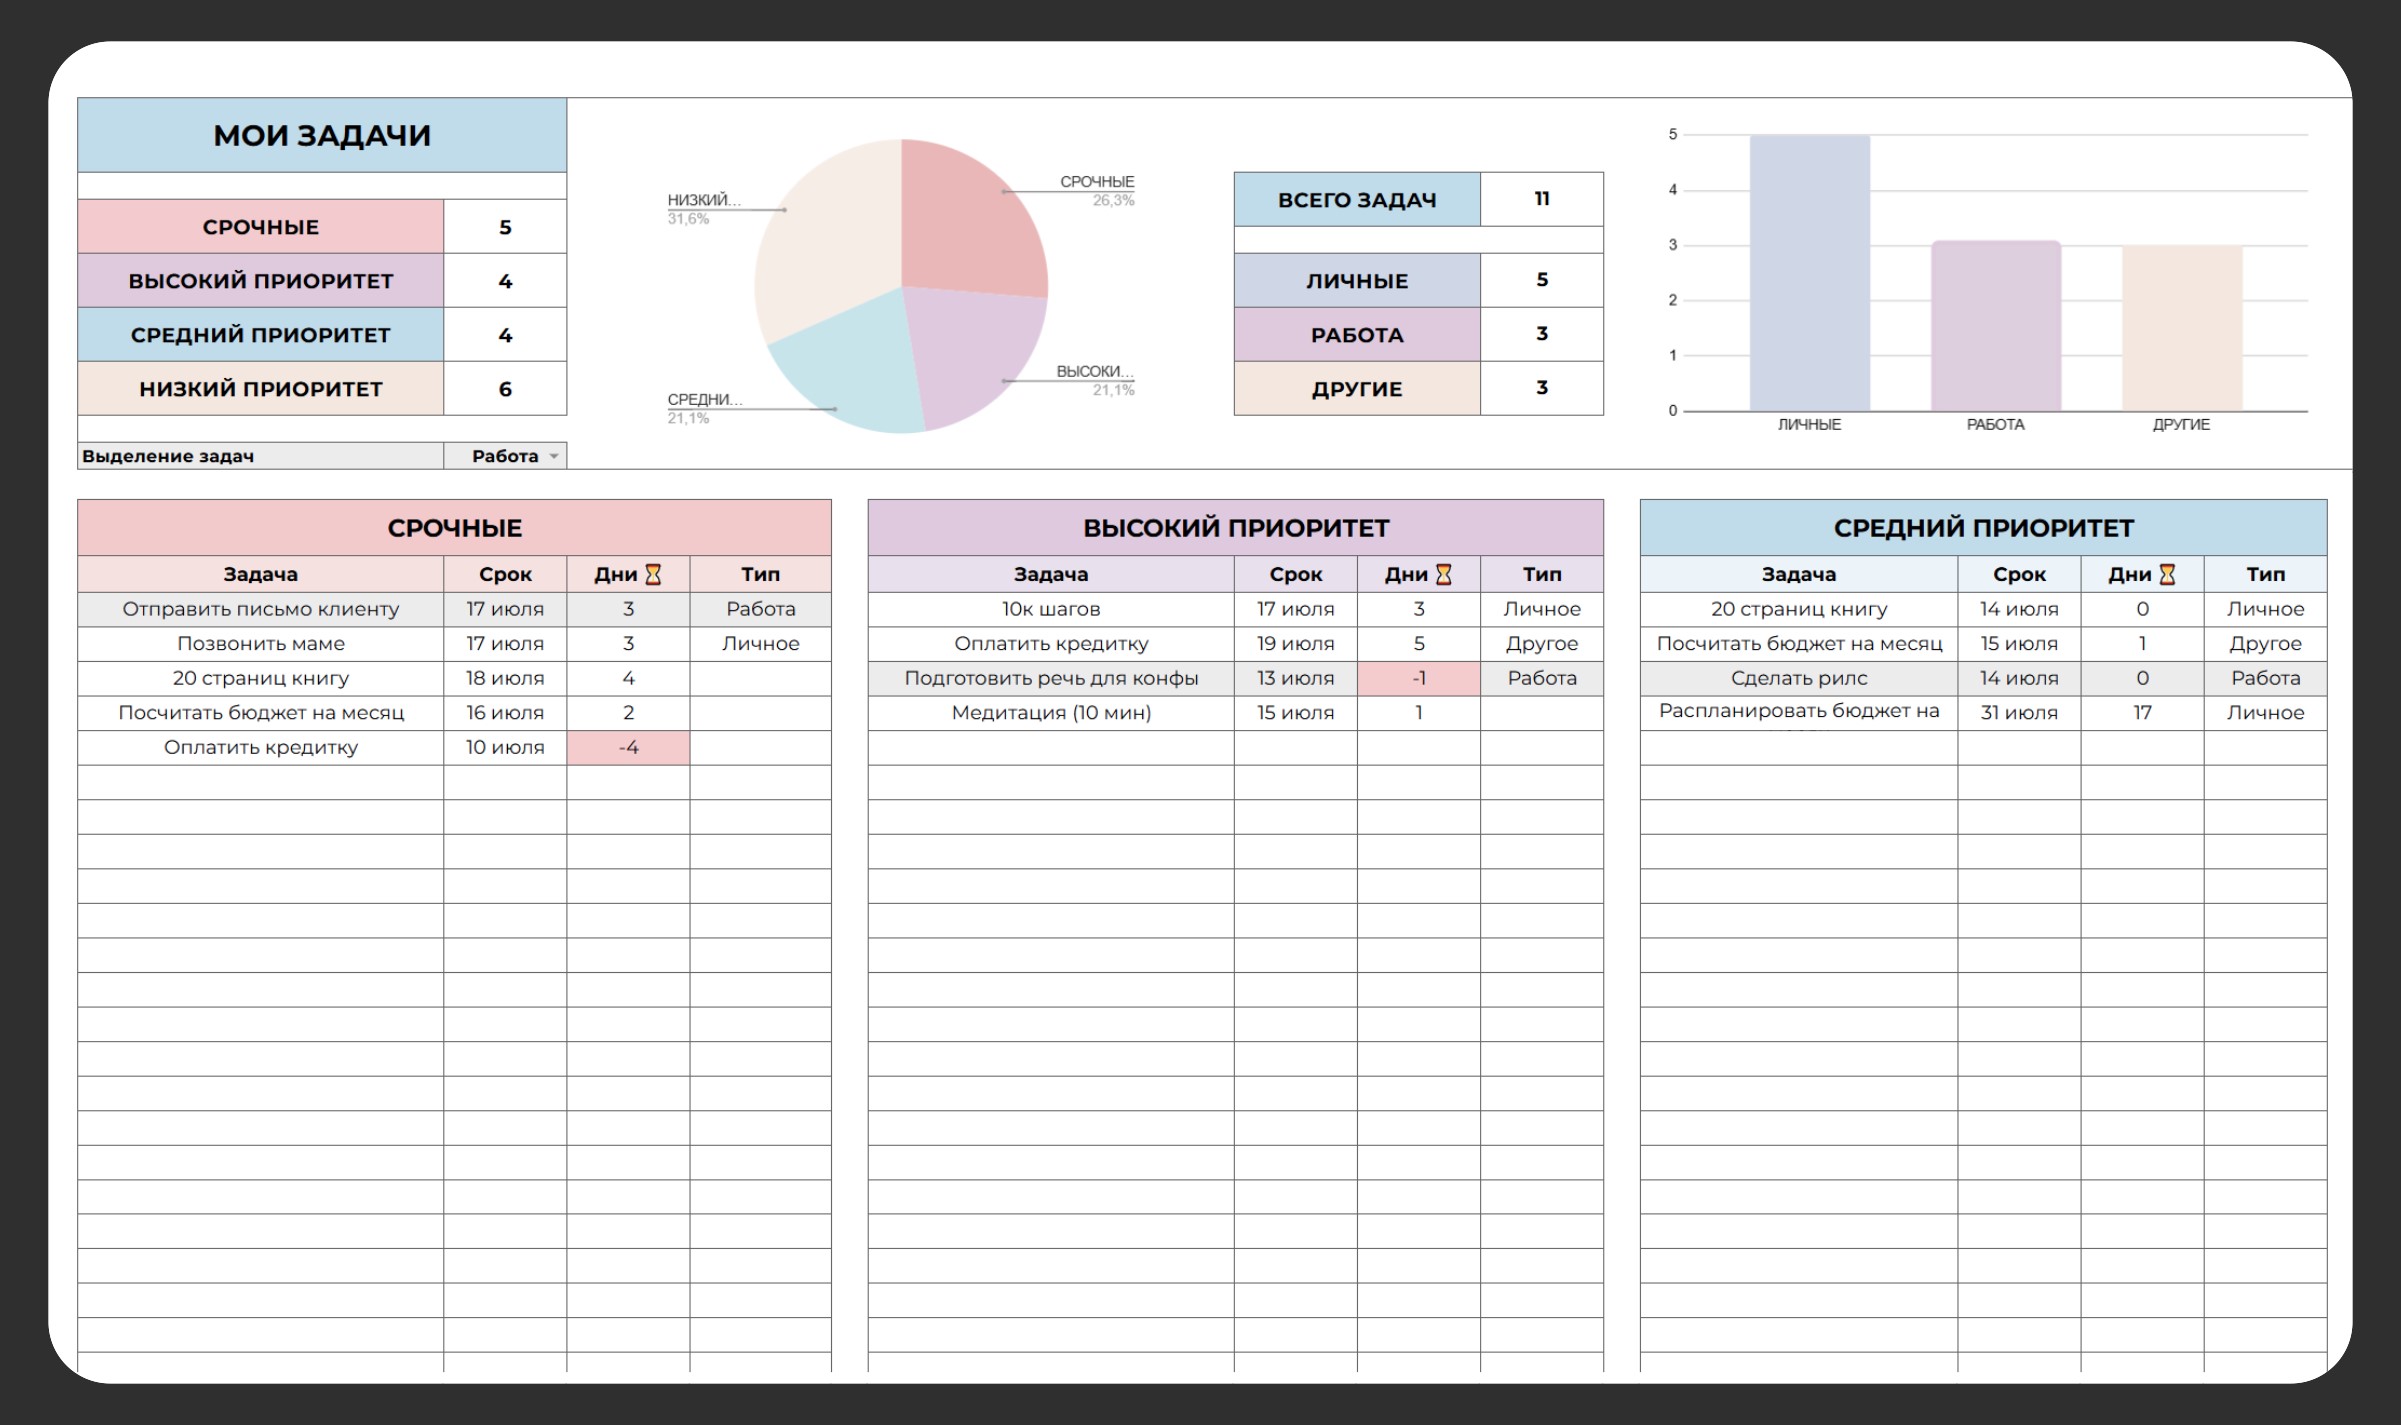Open the Работа task filter dropdown
Screen dimensions: 2401x1425
[x=553, y=456]
